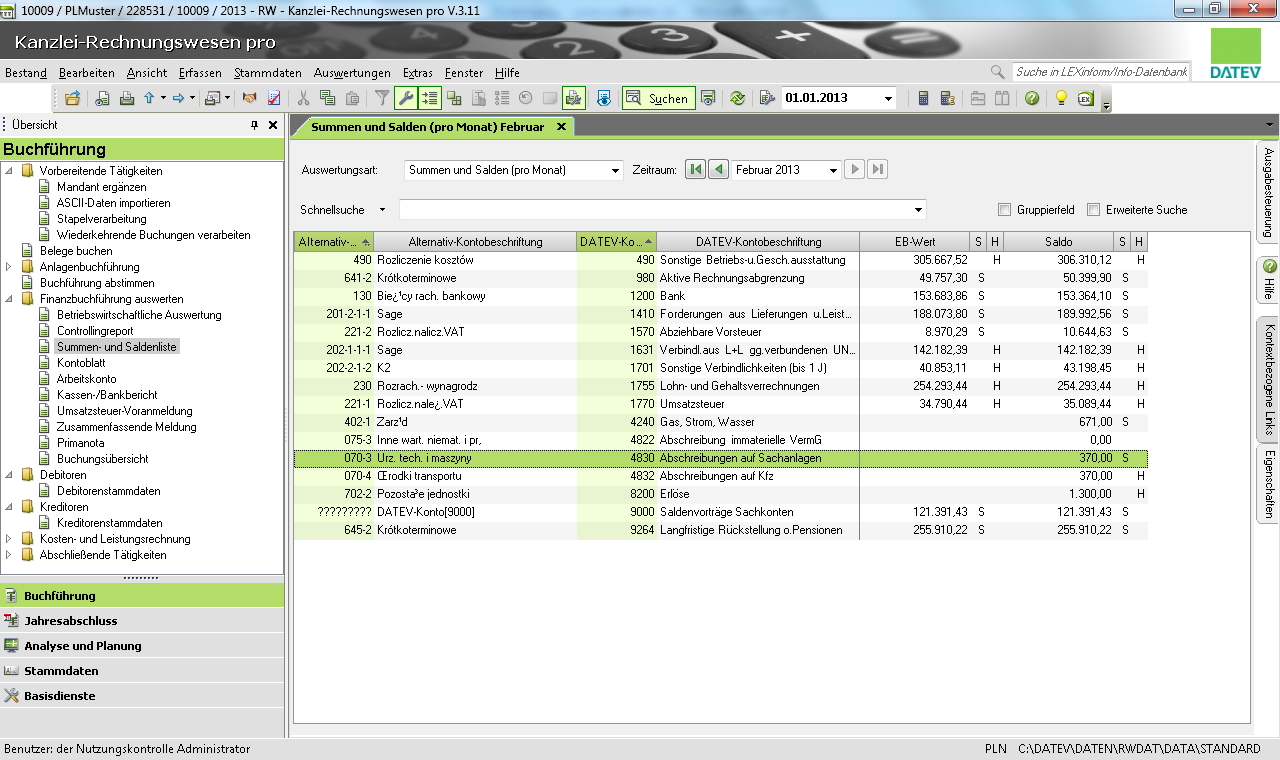Toggle the highlighted wrench tool icon
This screenshot has width=1280, height=760.
406,98
